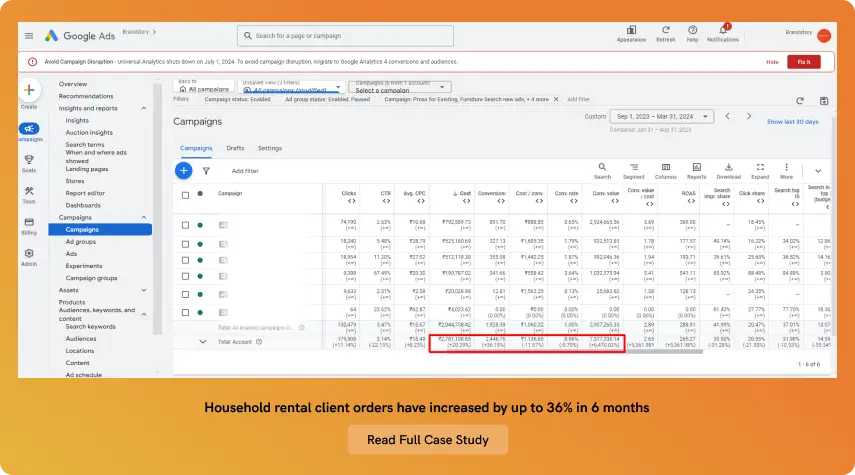Open the hamburger main menu
The image size is (855, 475).
(x=29, y=36)
